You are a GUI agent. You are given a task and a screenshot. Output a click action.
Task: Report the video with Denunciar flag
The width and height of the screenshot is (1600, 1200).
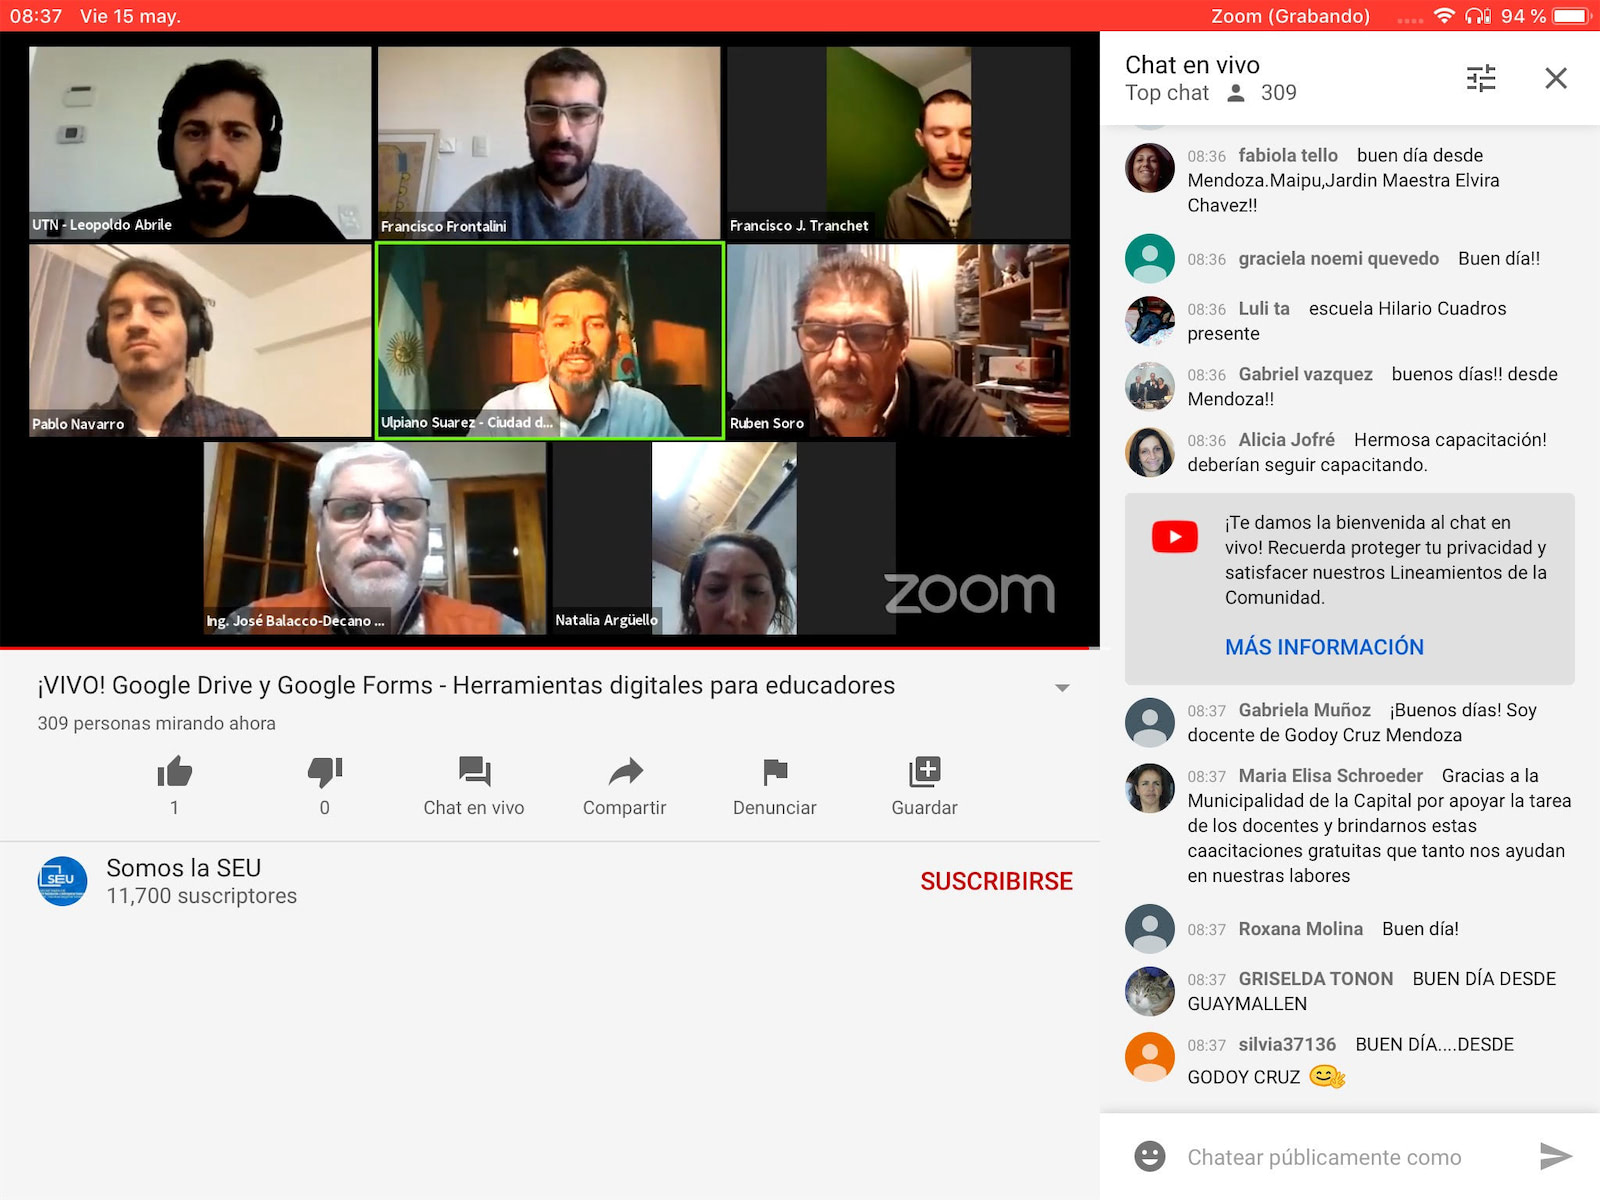[x=774, y=786]
